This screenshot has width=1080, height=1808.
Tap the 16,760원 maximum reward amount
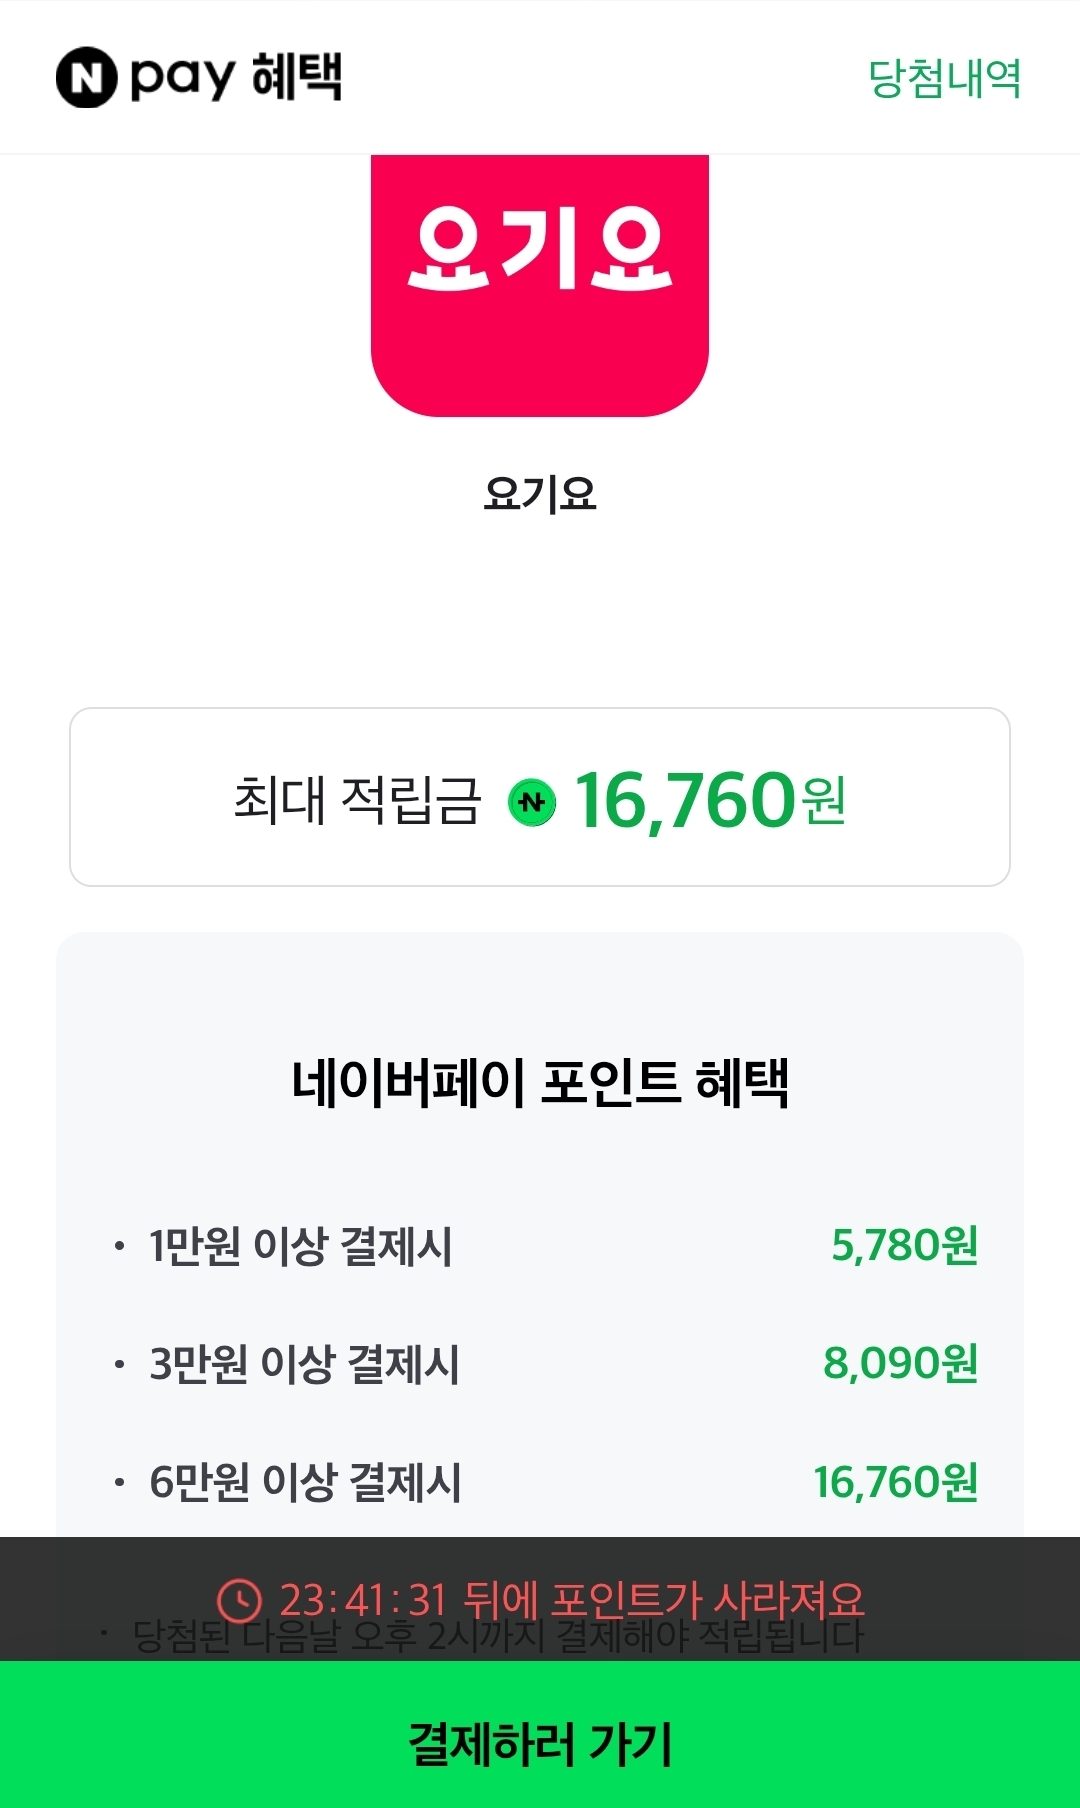coord(710,801)
